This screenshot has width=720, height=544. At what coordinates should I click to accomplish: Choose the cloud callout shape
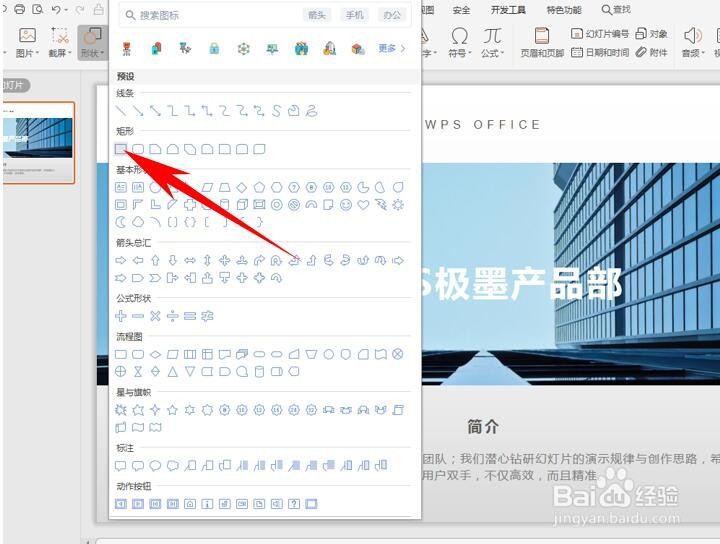coord(173,466)
